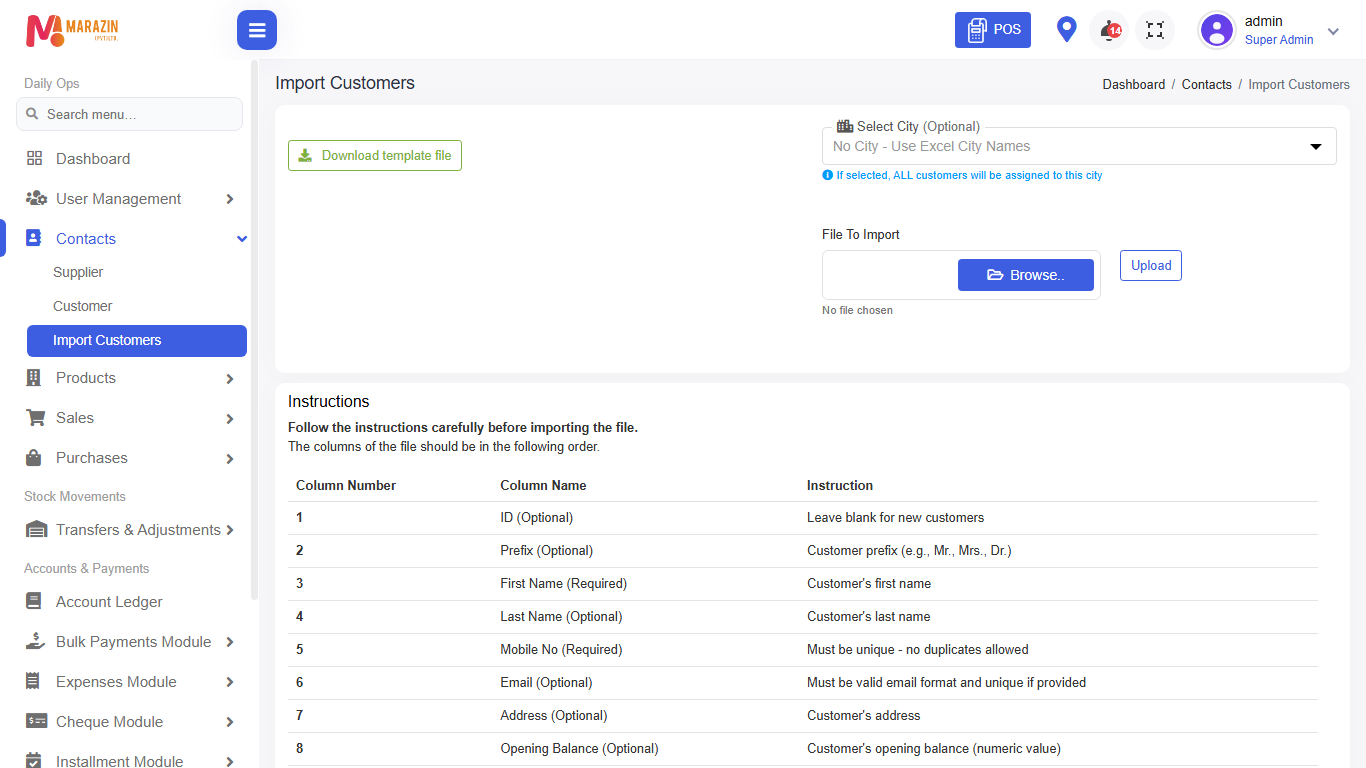
Task: Click the Browse.. file button
Action: coord(1026,275)
